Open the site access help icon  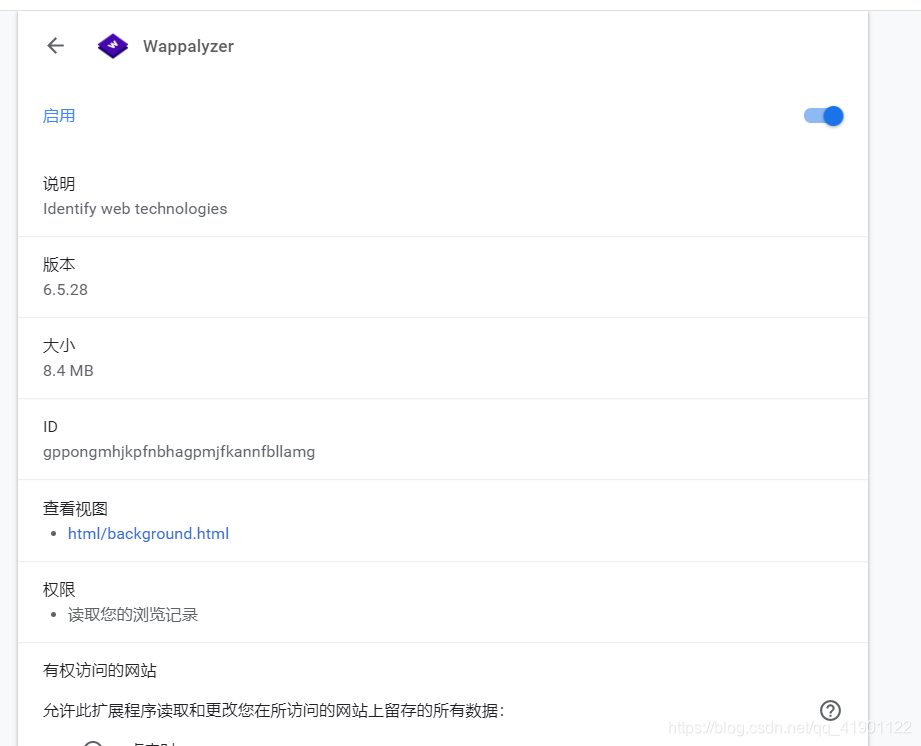[830, 710]
